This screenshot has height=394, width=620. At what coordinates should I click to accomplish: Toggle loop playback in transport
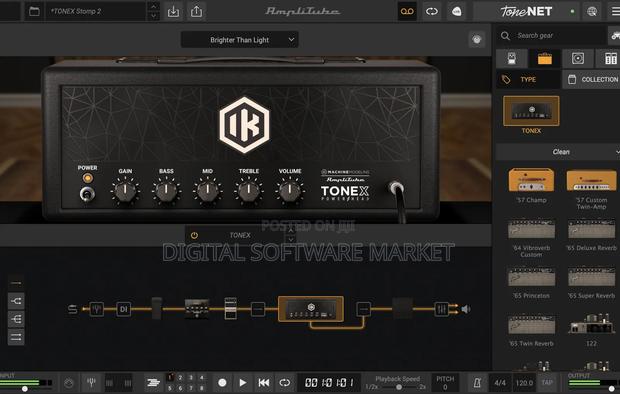coord(284,383)
